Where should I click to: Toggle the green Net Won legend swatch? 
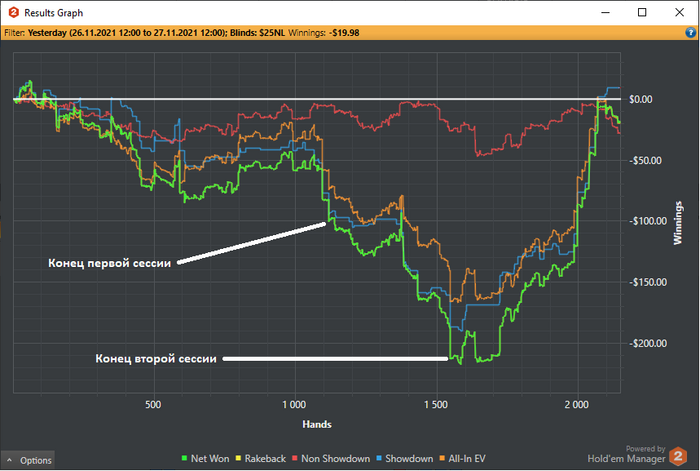[x=184, y=458]
